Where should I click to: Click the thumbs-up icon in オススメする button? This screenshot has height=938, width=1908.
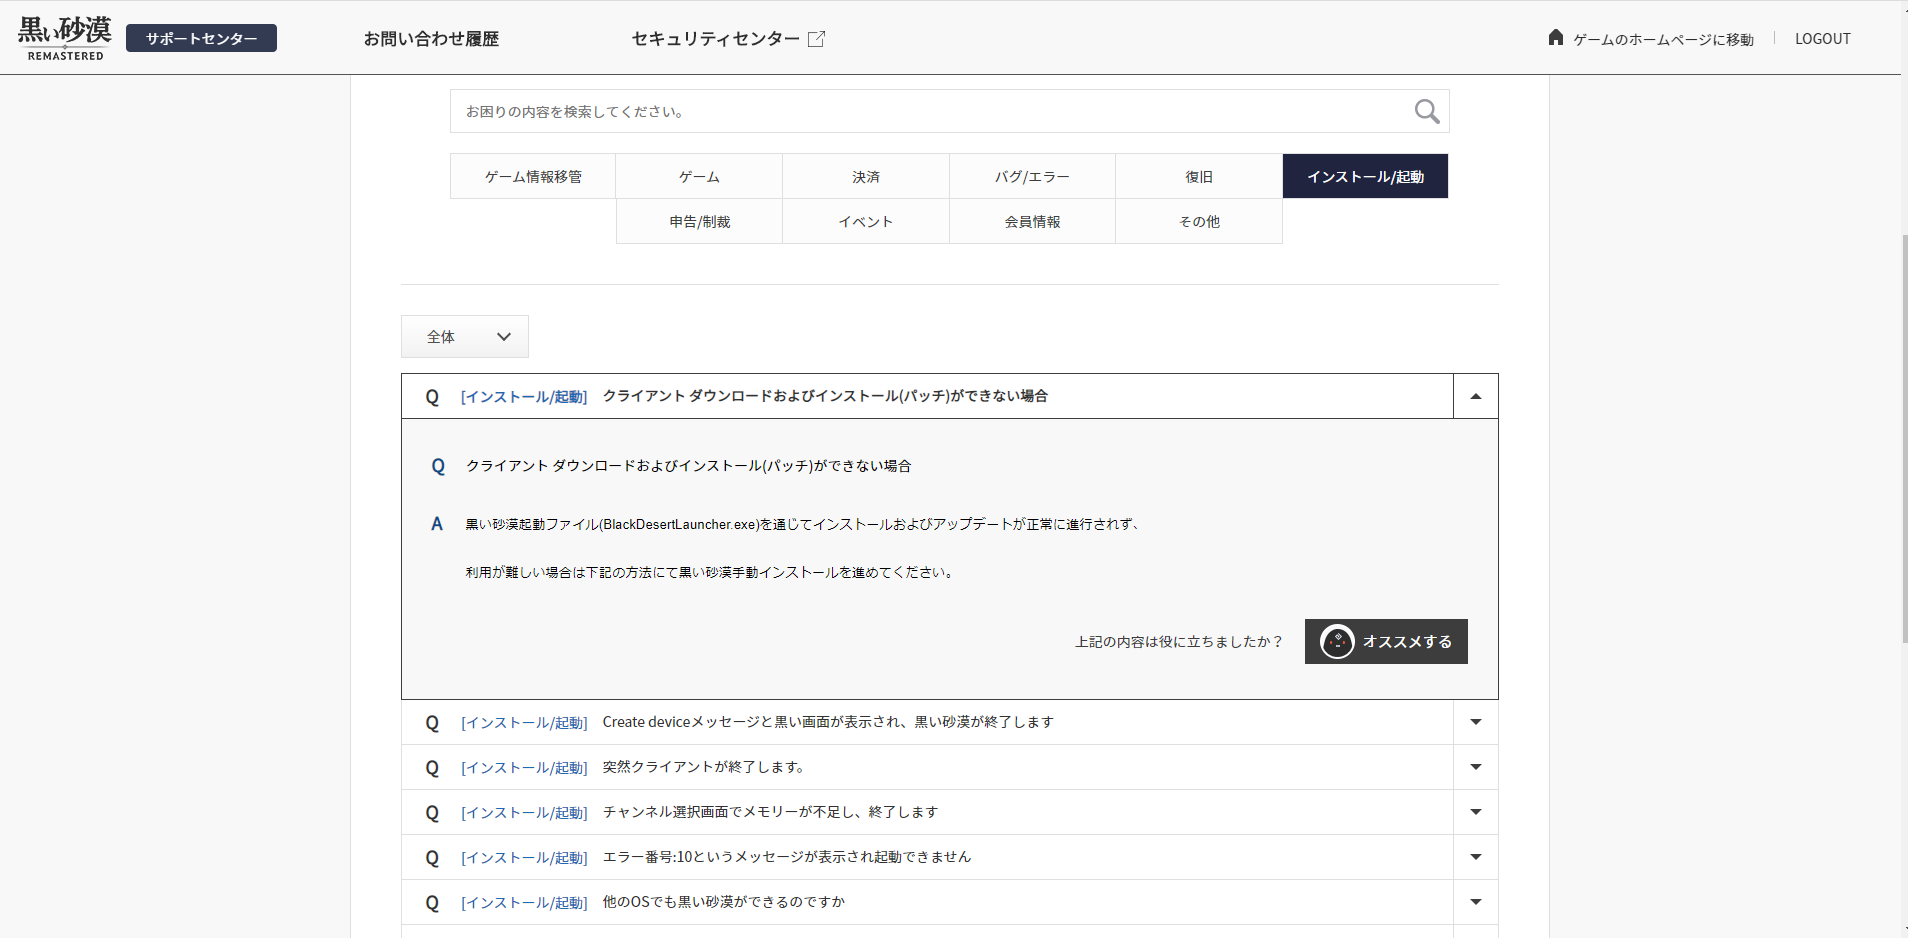pyautogui.click(x=1337, y=642)
